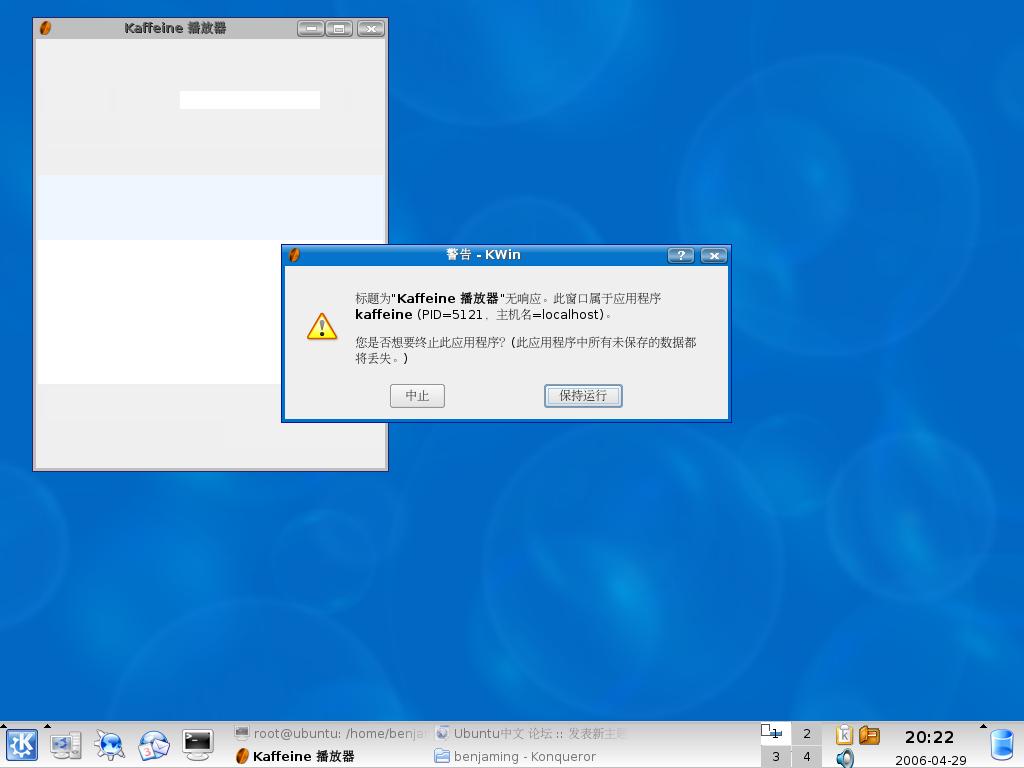Open the trash bin on the panel
1024x768 pixels.
coord(1002,744)
